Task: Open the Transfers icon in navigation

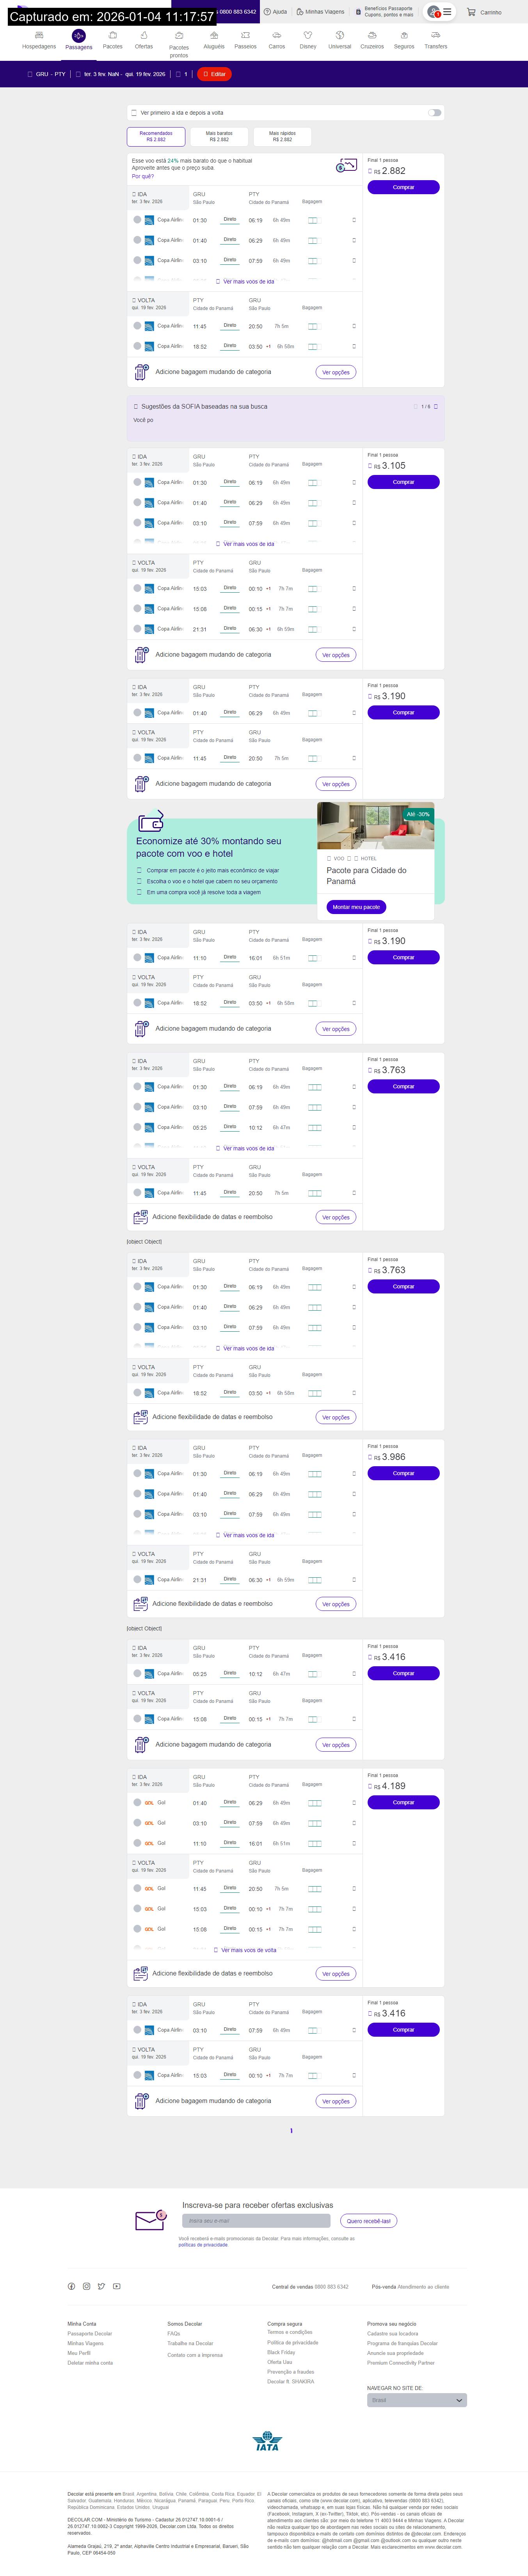Action: click(x=435, y=36)
